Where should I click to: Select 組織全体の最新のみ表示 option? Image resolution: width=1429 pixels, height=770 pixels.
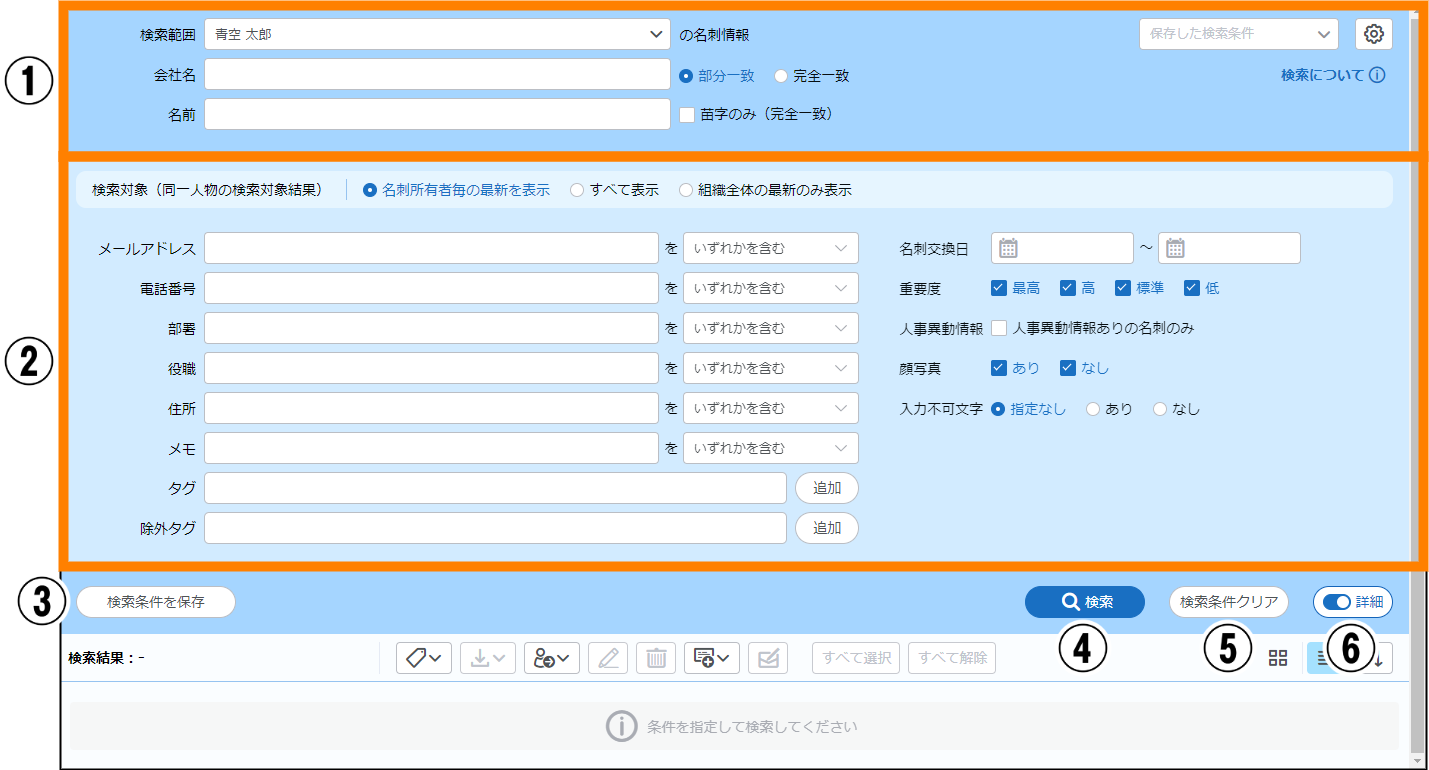tap(686, 190)
